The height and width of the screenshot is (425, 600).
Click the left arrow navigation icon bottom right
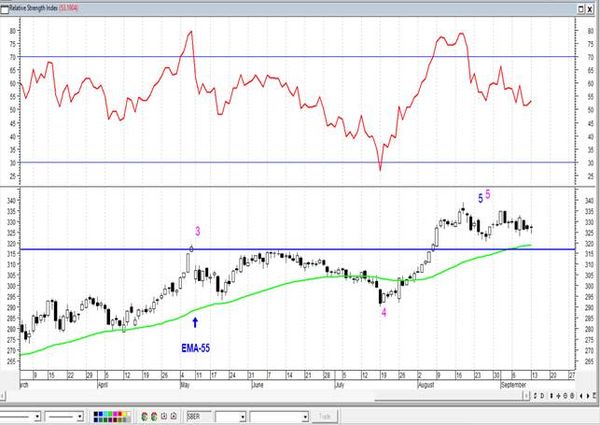(581, 396)
